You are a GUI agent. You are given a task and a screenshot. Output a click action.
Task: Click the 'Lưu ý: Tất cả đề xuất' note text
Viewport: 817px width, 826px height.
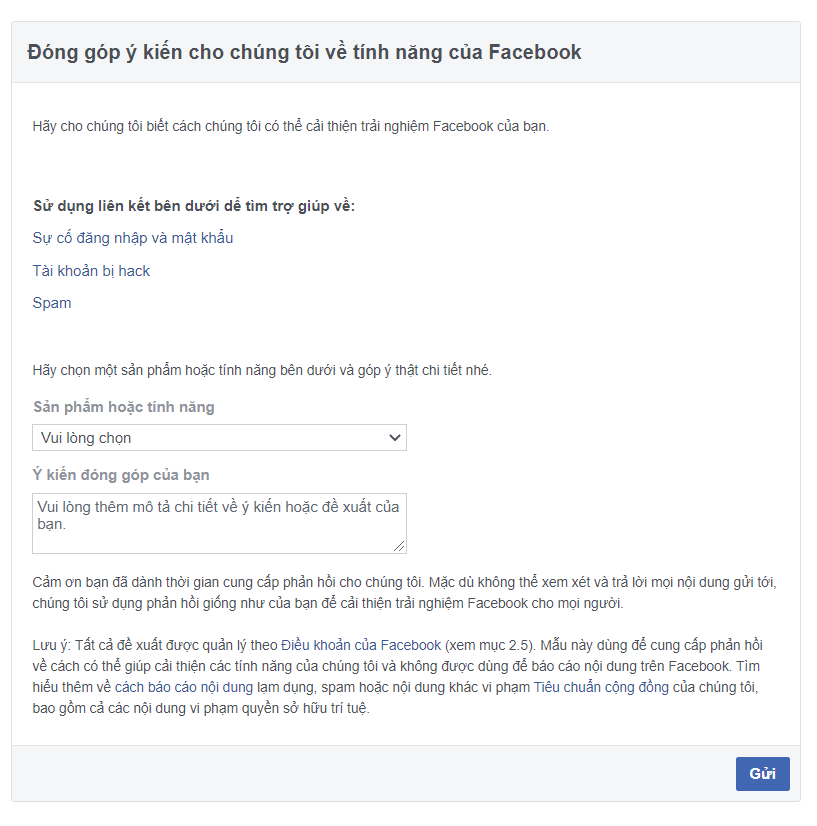398,676
